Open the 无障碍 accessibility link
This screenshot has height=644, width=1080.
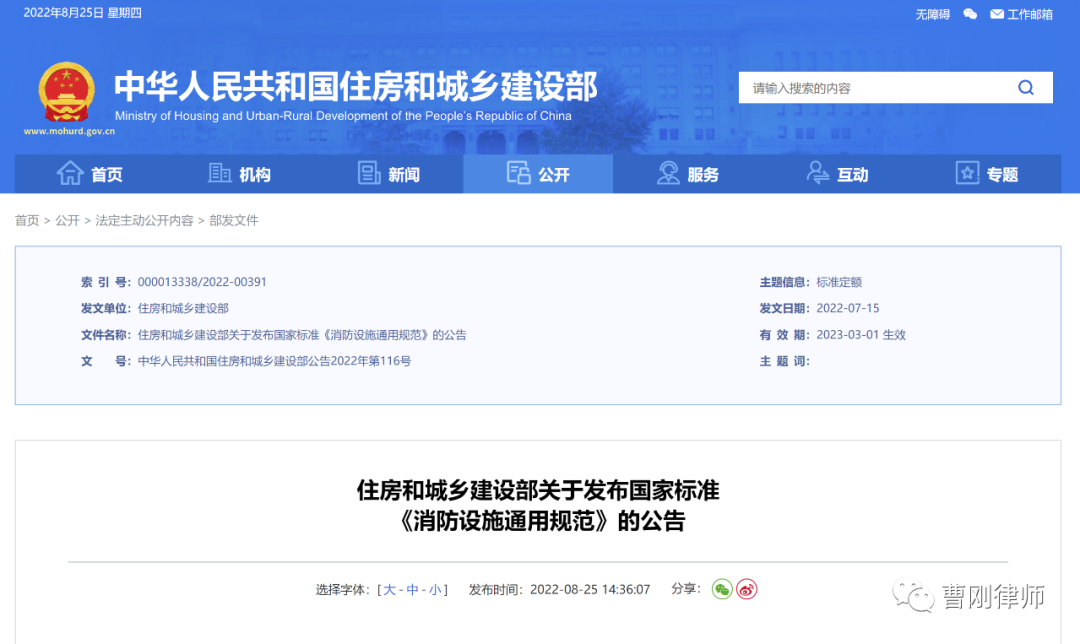click(931, 14)
